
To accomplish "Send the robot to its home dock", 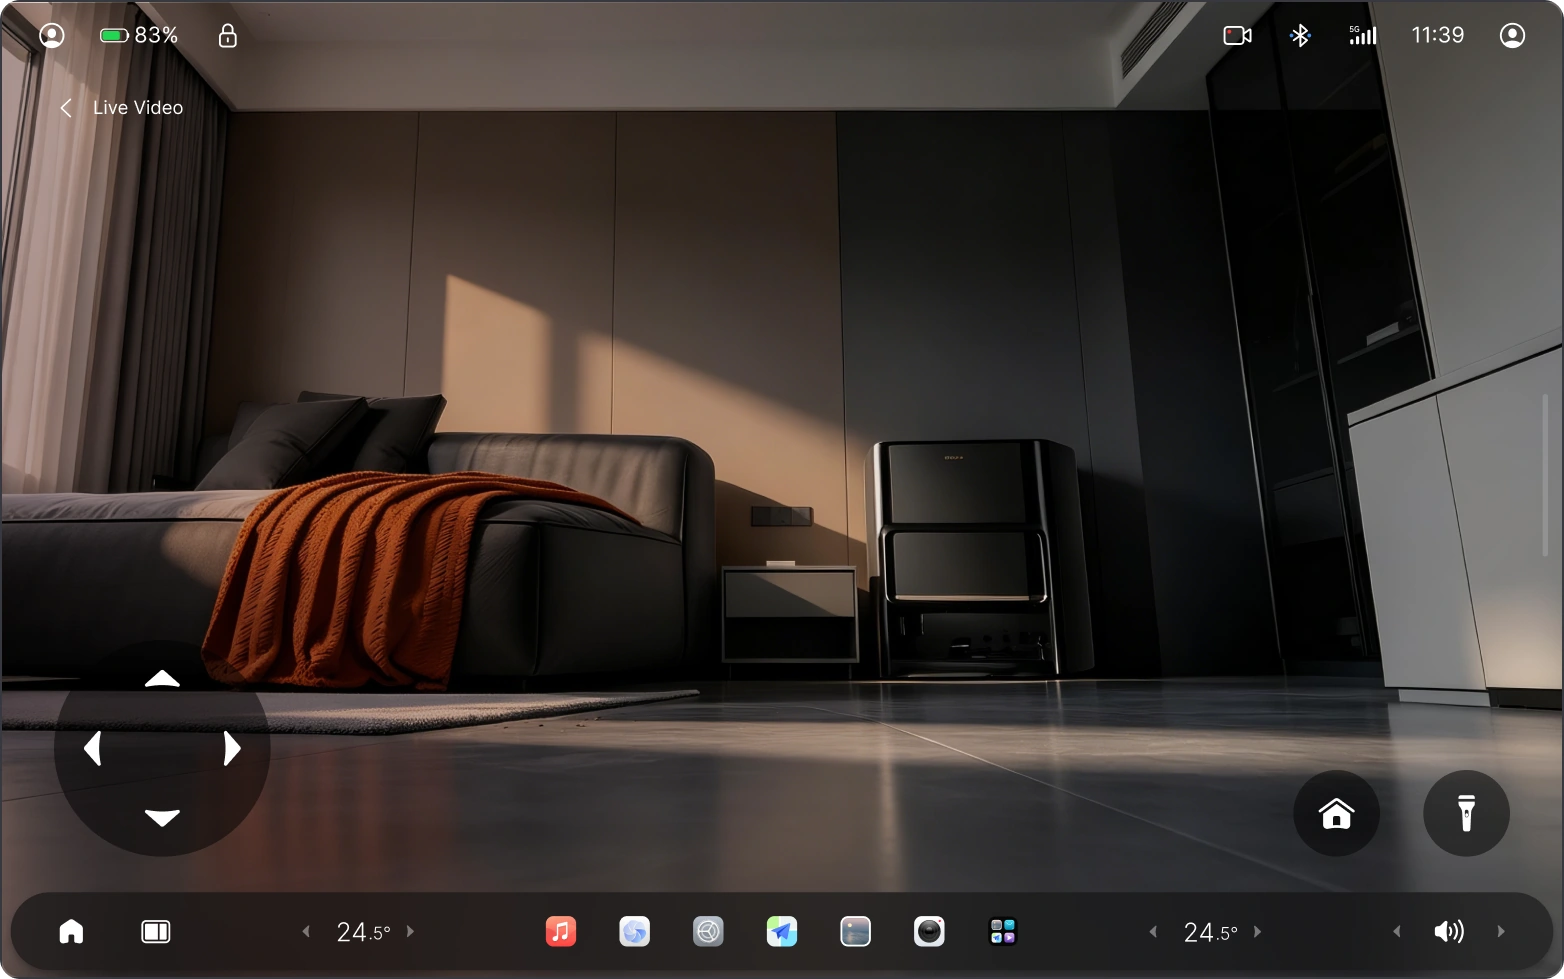I will point(1337,813).
